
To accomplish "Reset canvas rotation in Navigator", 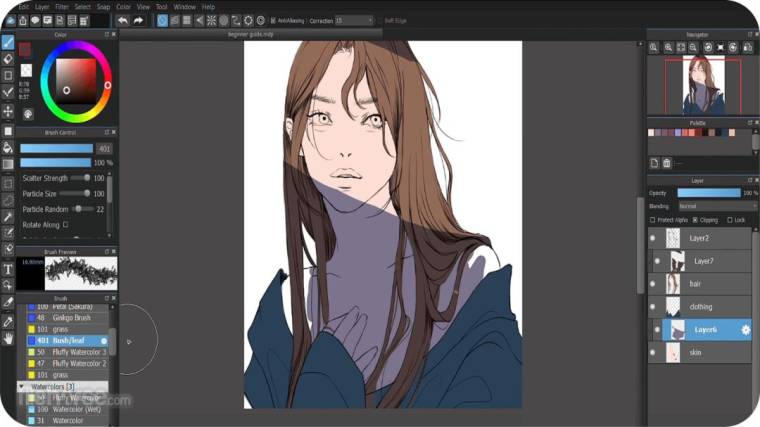I will 721,47.
